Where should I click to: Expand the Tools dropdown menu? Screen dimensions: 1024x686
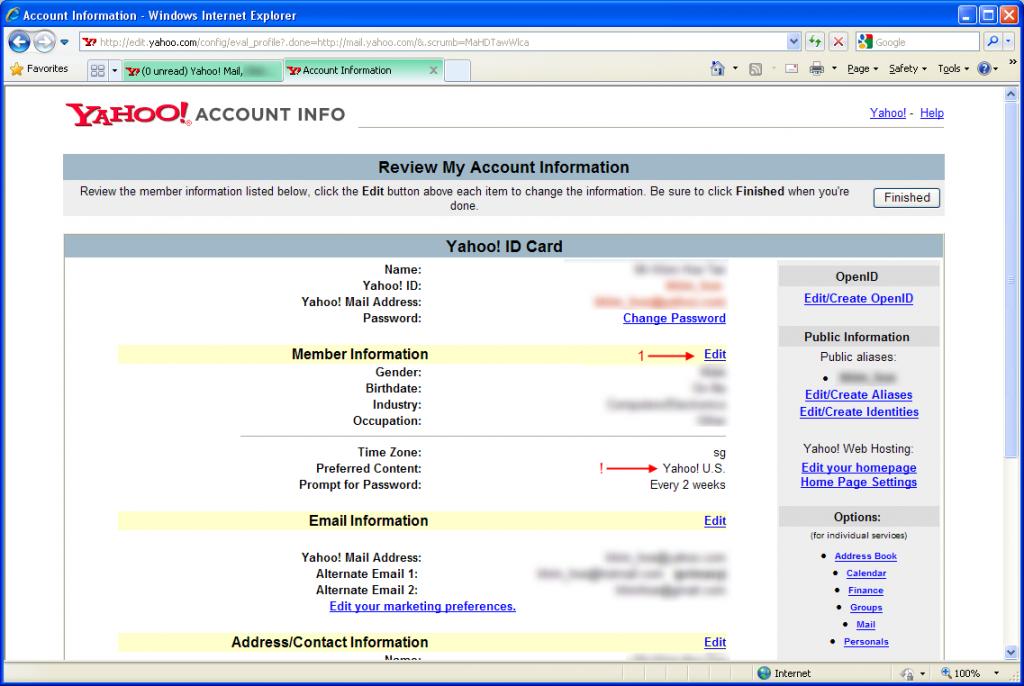click(953, 69)
